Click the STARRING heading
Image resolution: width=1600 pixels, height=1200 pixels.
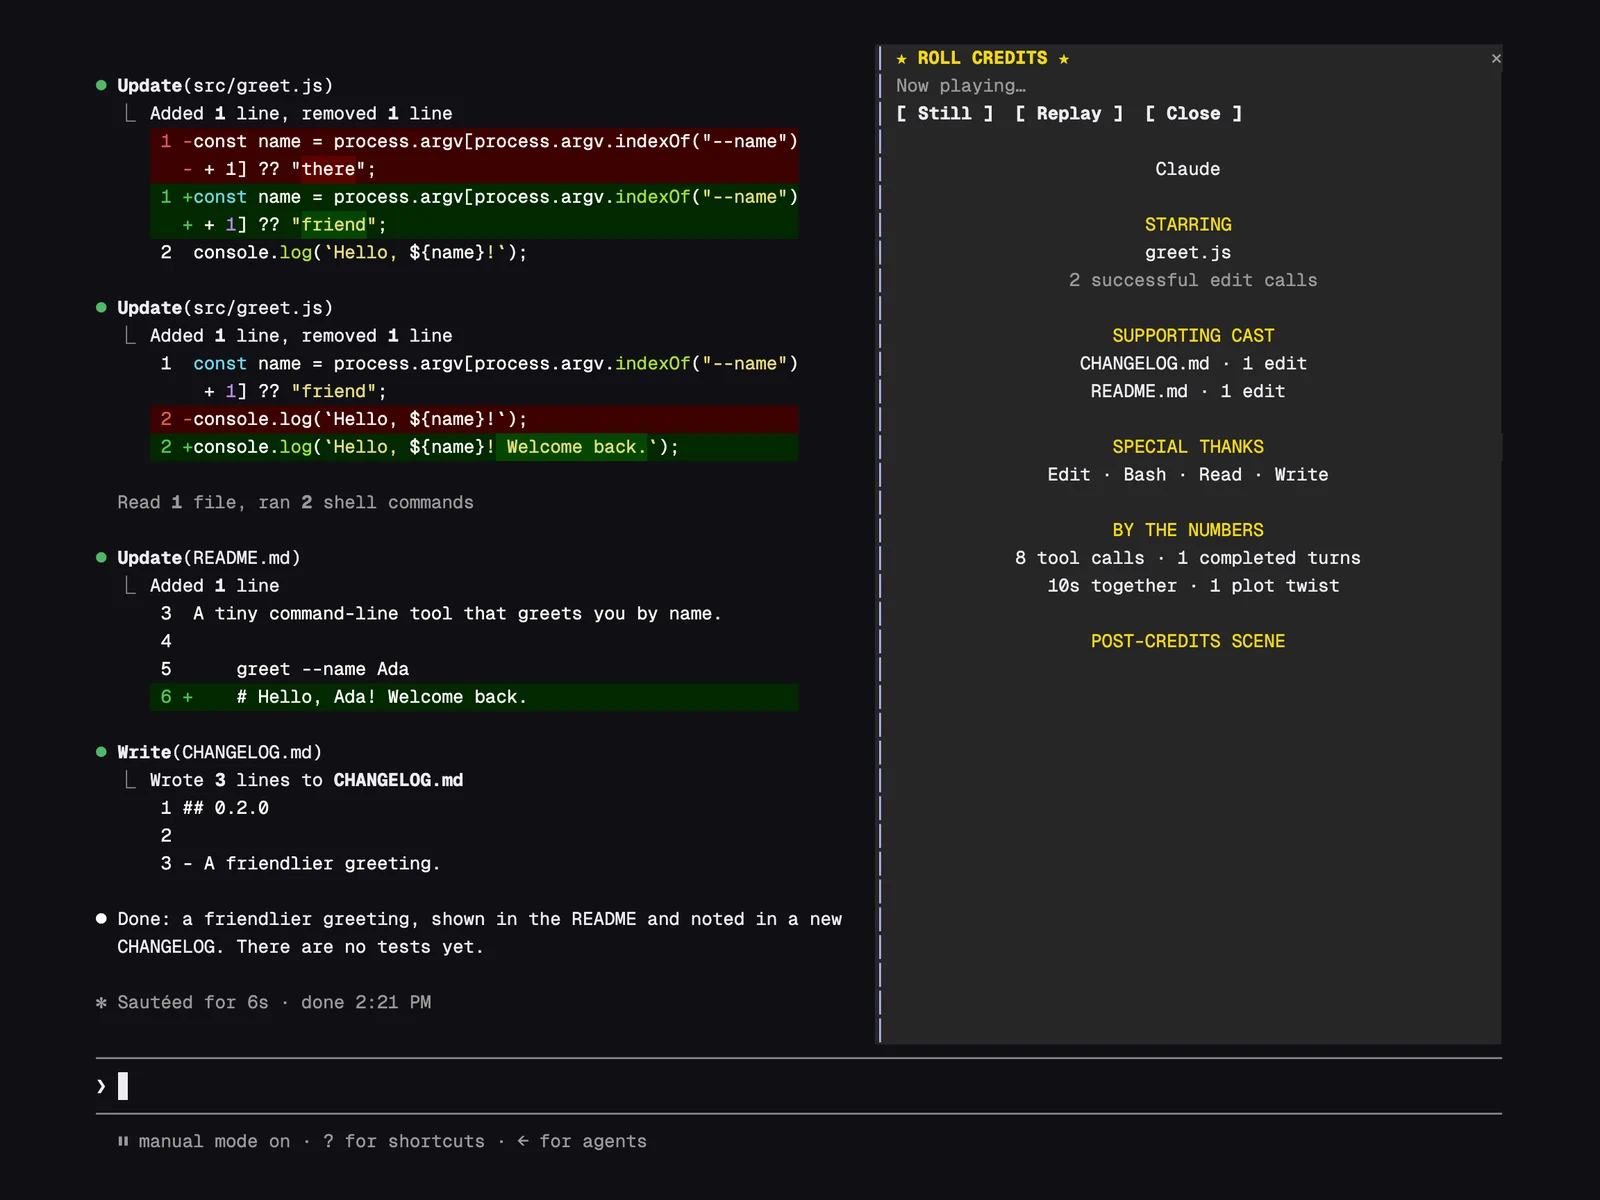1188,225
